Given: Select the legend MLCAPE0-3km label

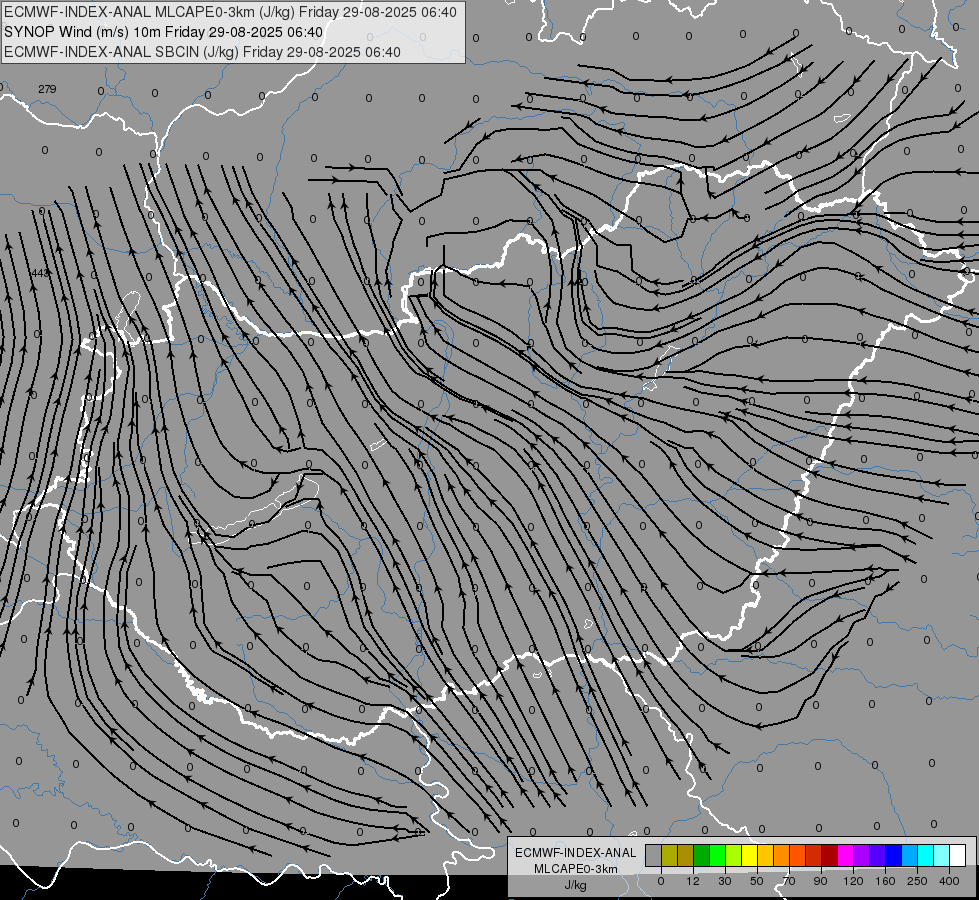Looking at the screenshot, I should point(576,869).
